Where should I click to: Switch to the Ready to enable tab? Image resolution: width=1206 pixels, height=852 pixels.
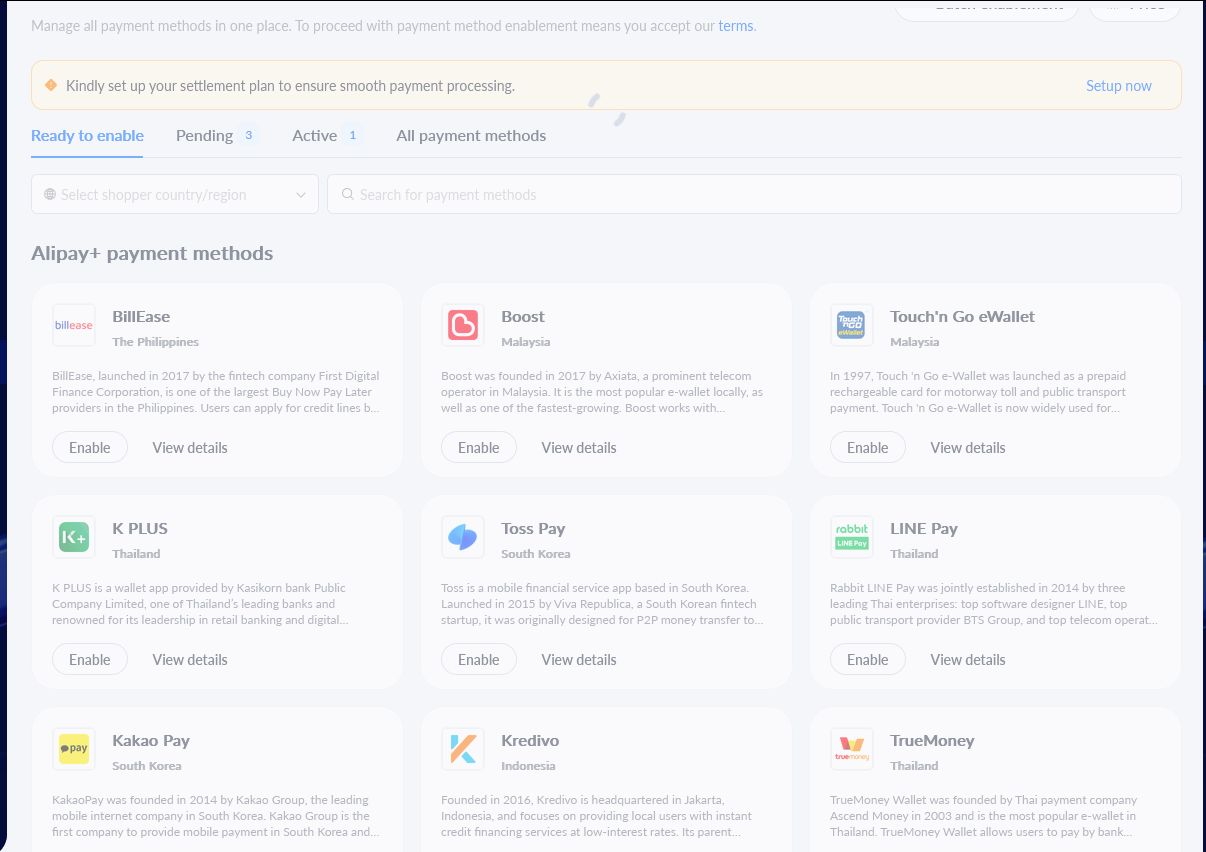click(87, 136)
